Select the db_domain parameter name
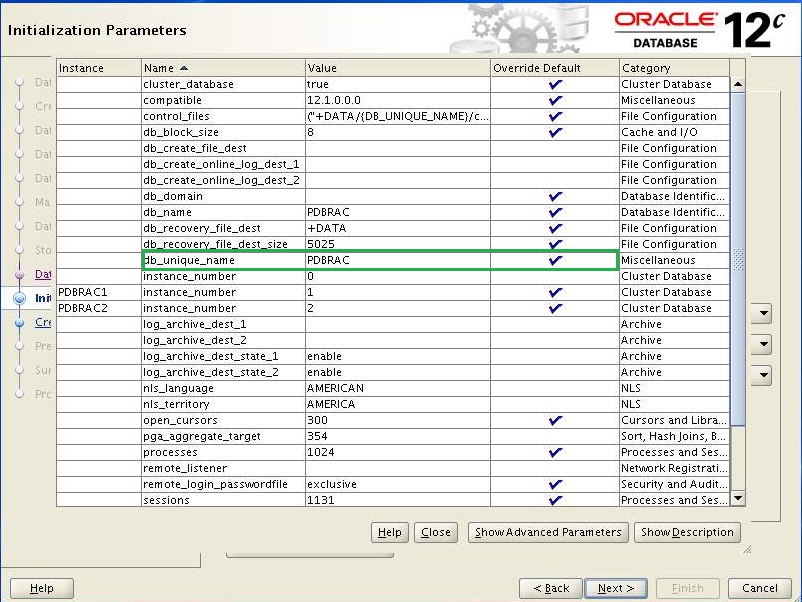Viewport: 802px width, 602px height. pos(223,196)
